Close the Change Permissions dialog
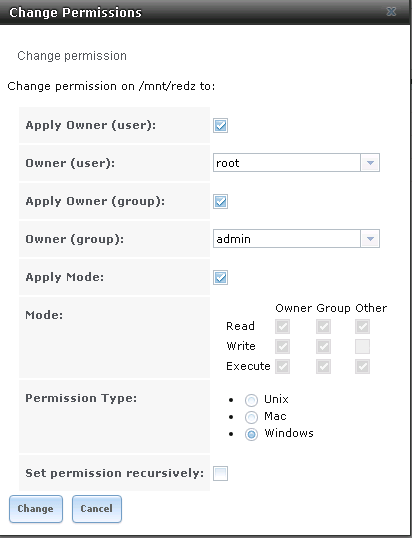The height and width of the screenshot is (538, 412). pos(391,12)
